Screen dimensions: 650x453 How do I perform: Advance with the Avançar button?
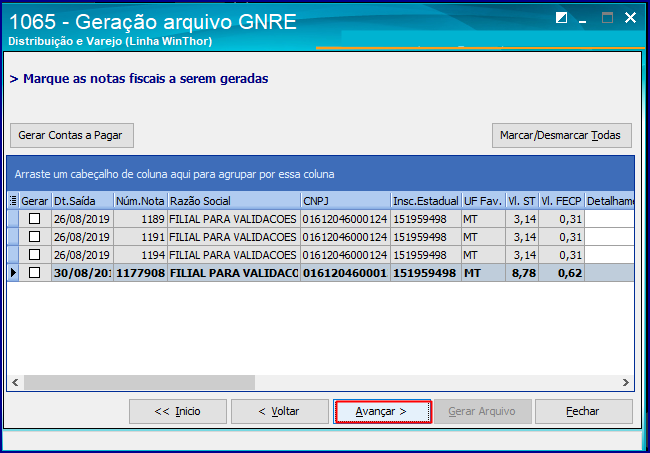[x=382, y=411]
